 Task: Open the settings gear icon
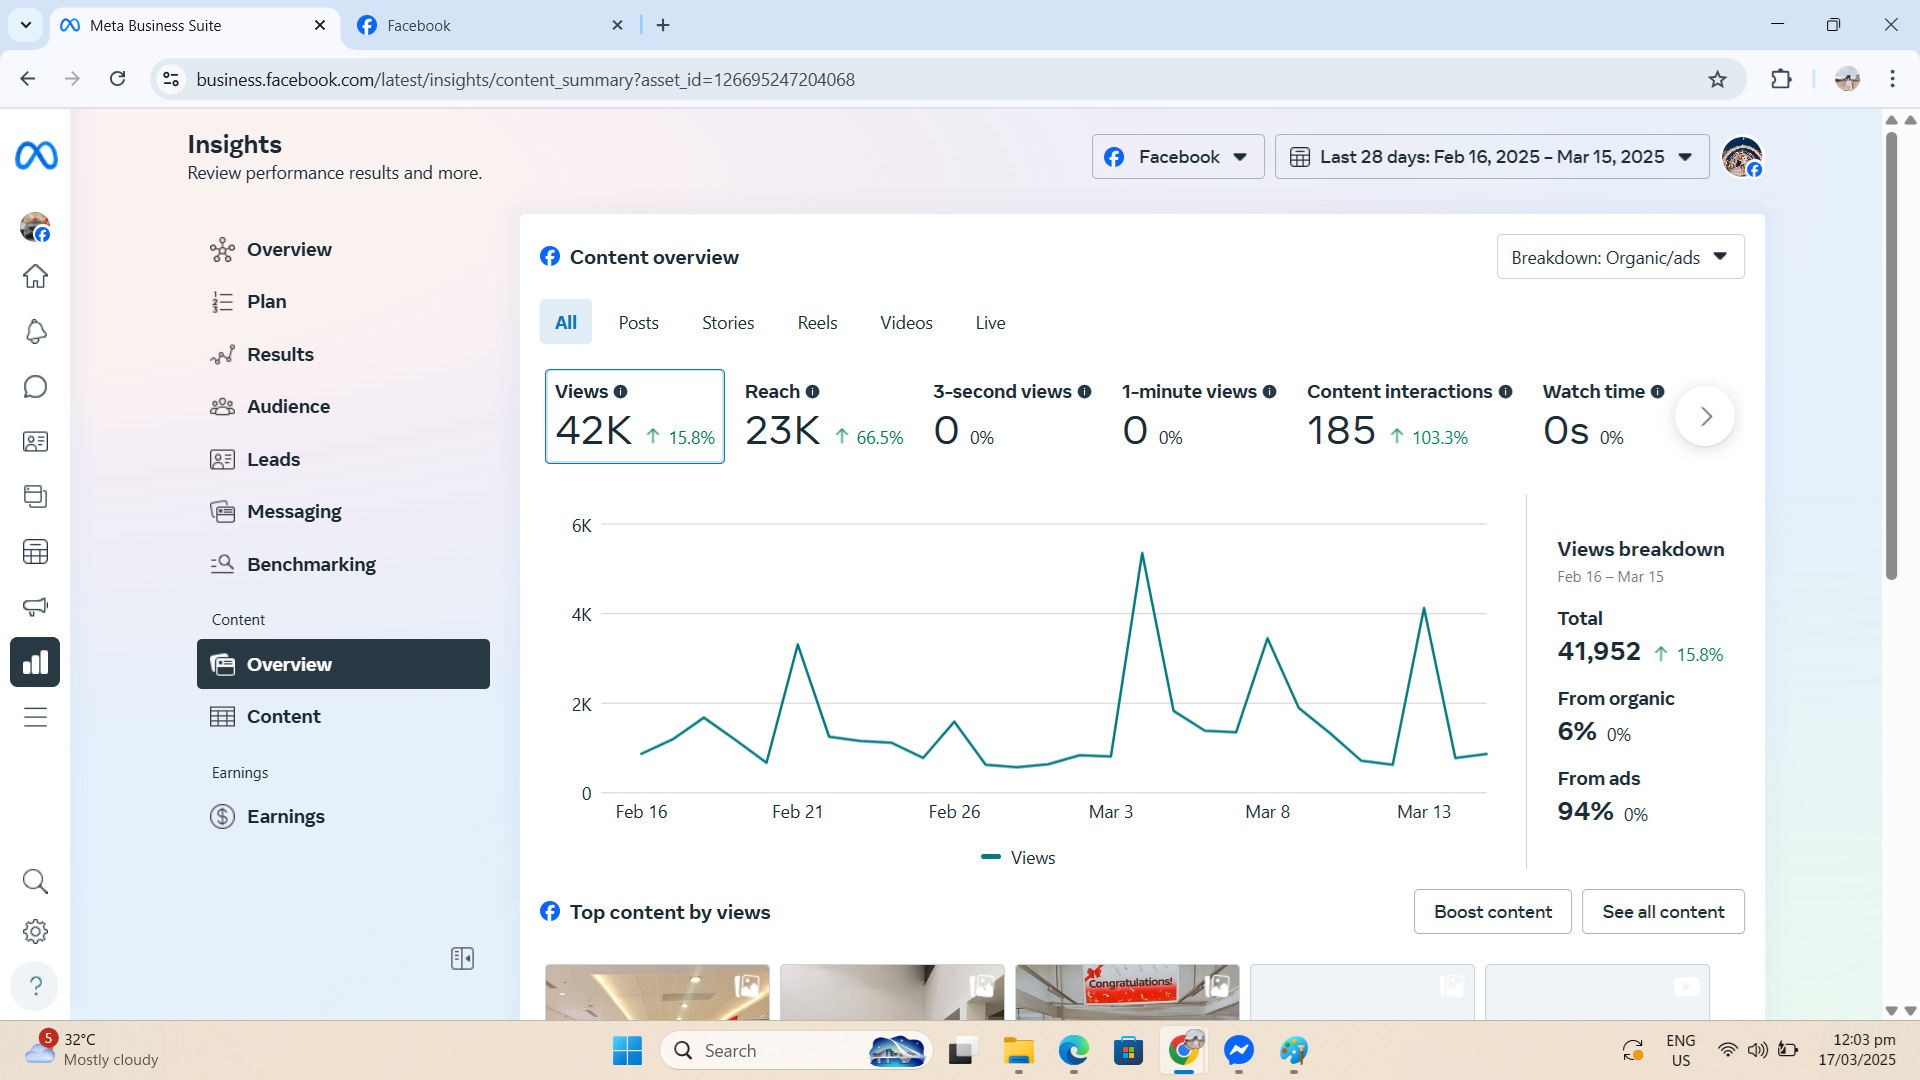[35, 932]
